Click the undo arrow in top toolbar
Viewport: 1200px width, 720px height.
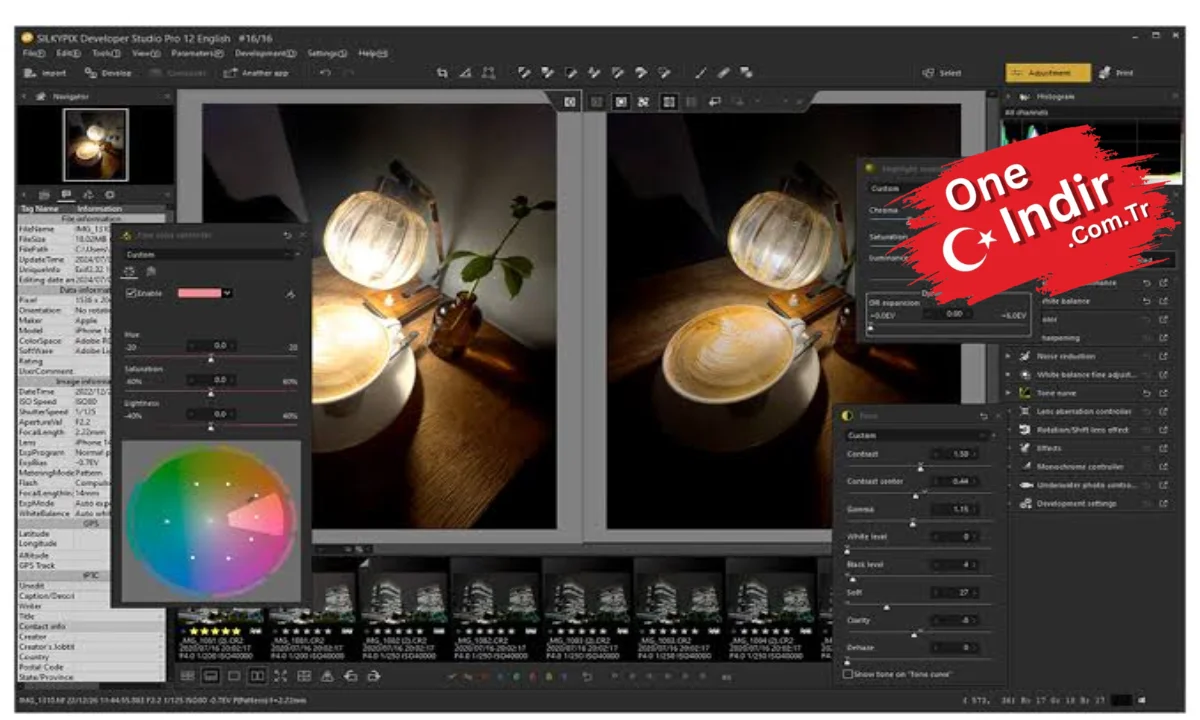pyautogui.click(x=325, y=73)
